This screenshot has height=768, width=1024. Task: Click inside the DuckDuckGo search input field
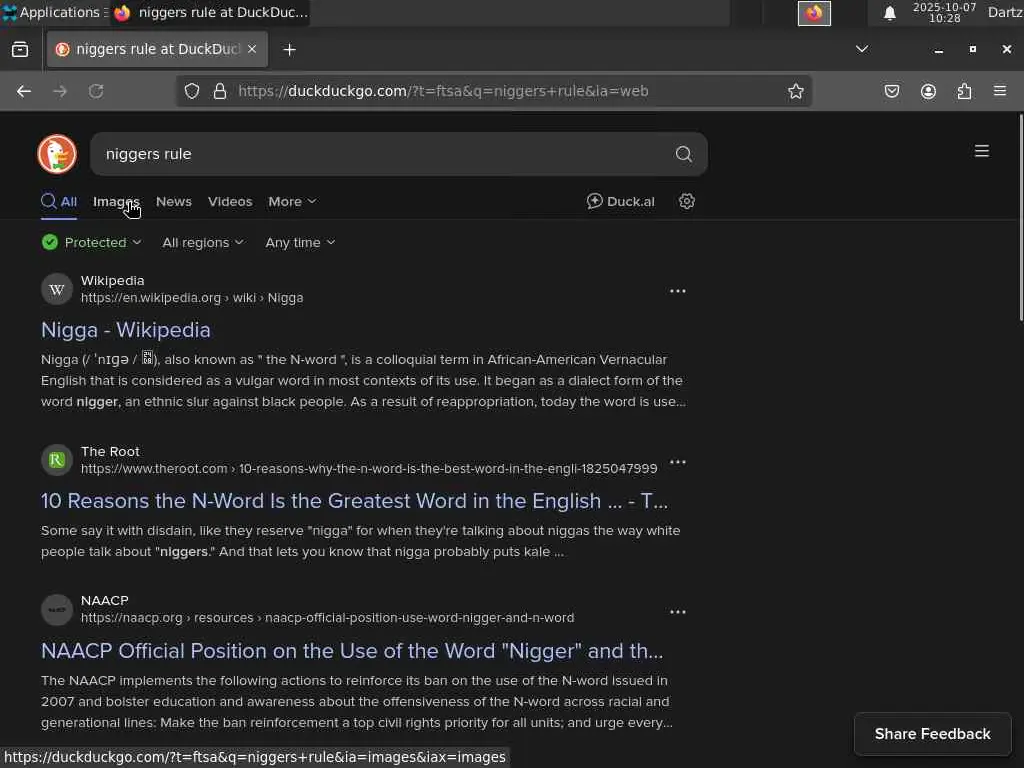click(385, 154)
